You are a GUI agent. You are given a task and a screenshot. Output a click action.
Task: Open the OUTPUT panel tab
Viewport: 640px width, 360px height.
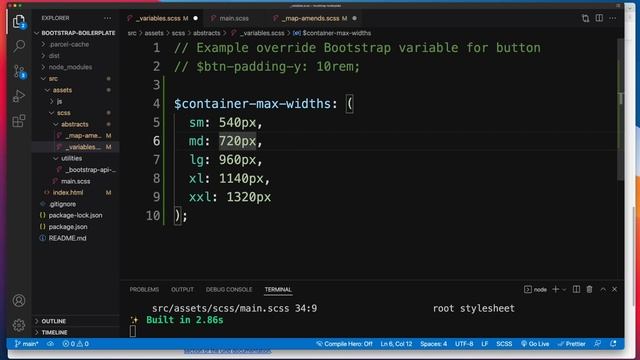(182, 289)
